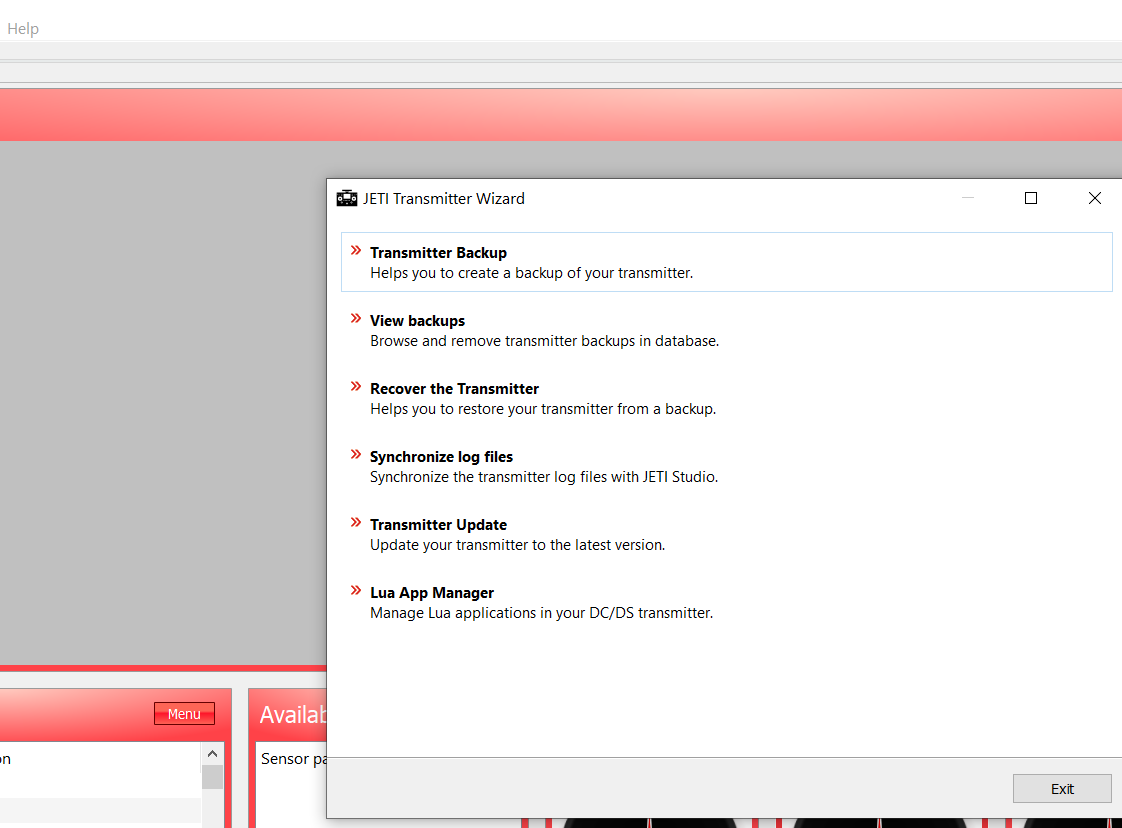Click the arrow icon beside Lua App Manager

point(356,590)
